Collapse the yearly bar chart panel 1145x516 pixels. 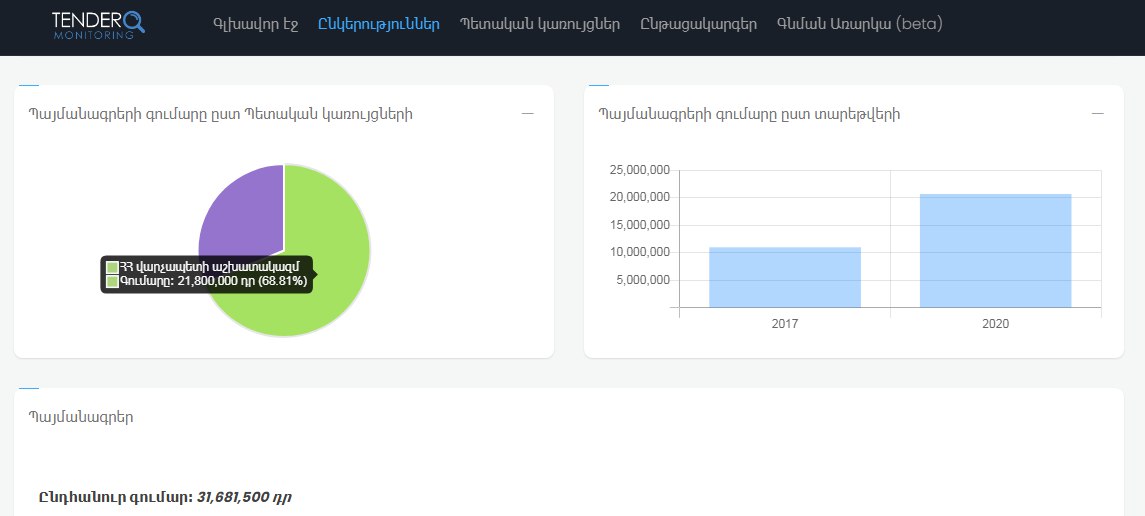pyautogui.click(x=1097, y=114)
